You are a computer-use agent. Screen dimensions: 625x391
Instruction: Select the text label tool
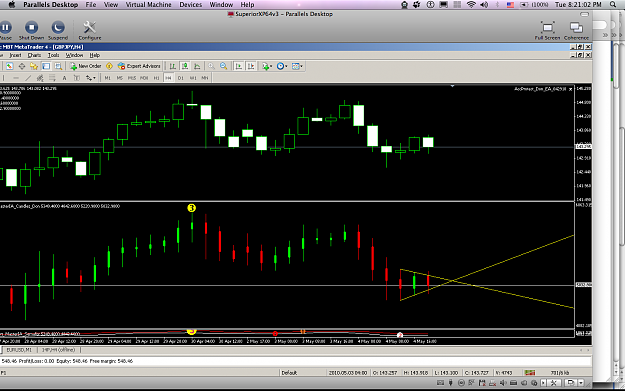pyautogui.click(x=77, y=78)
